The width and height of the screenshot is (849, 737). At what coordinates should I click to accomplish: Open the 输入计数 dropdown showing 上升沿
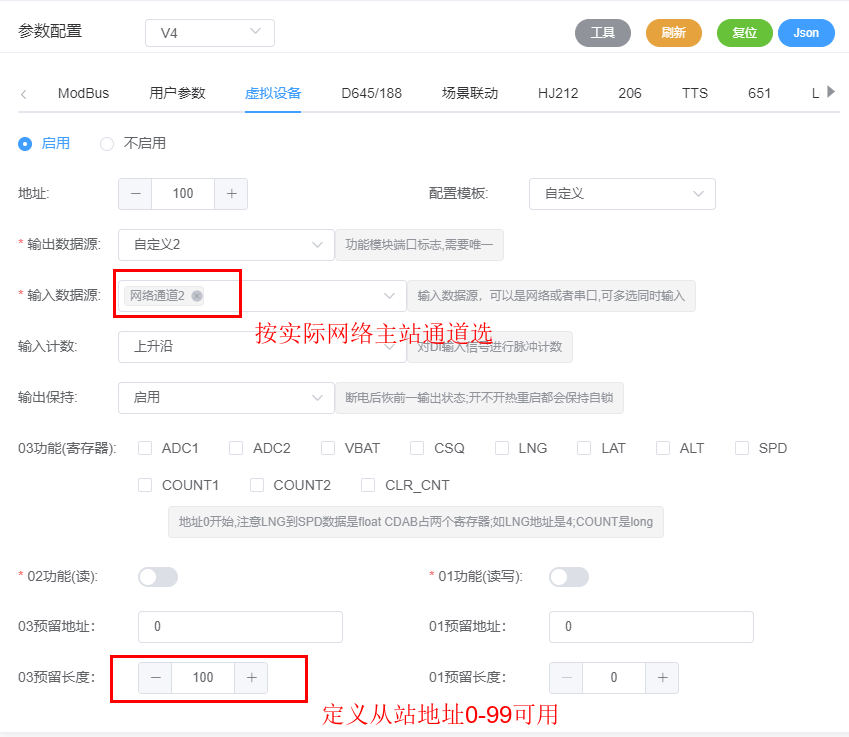click(x=262, y=347)
